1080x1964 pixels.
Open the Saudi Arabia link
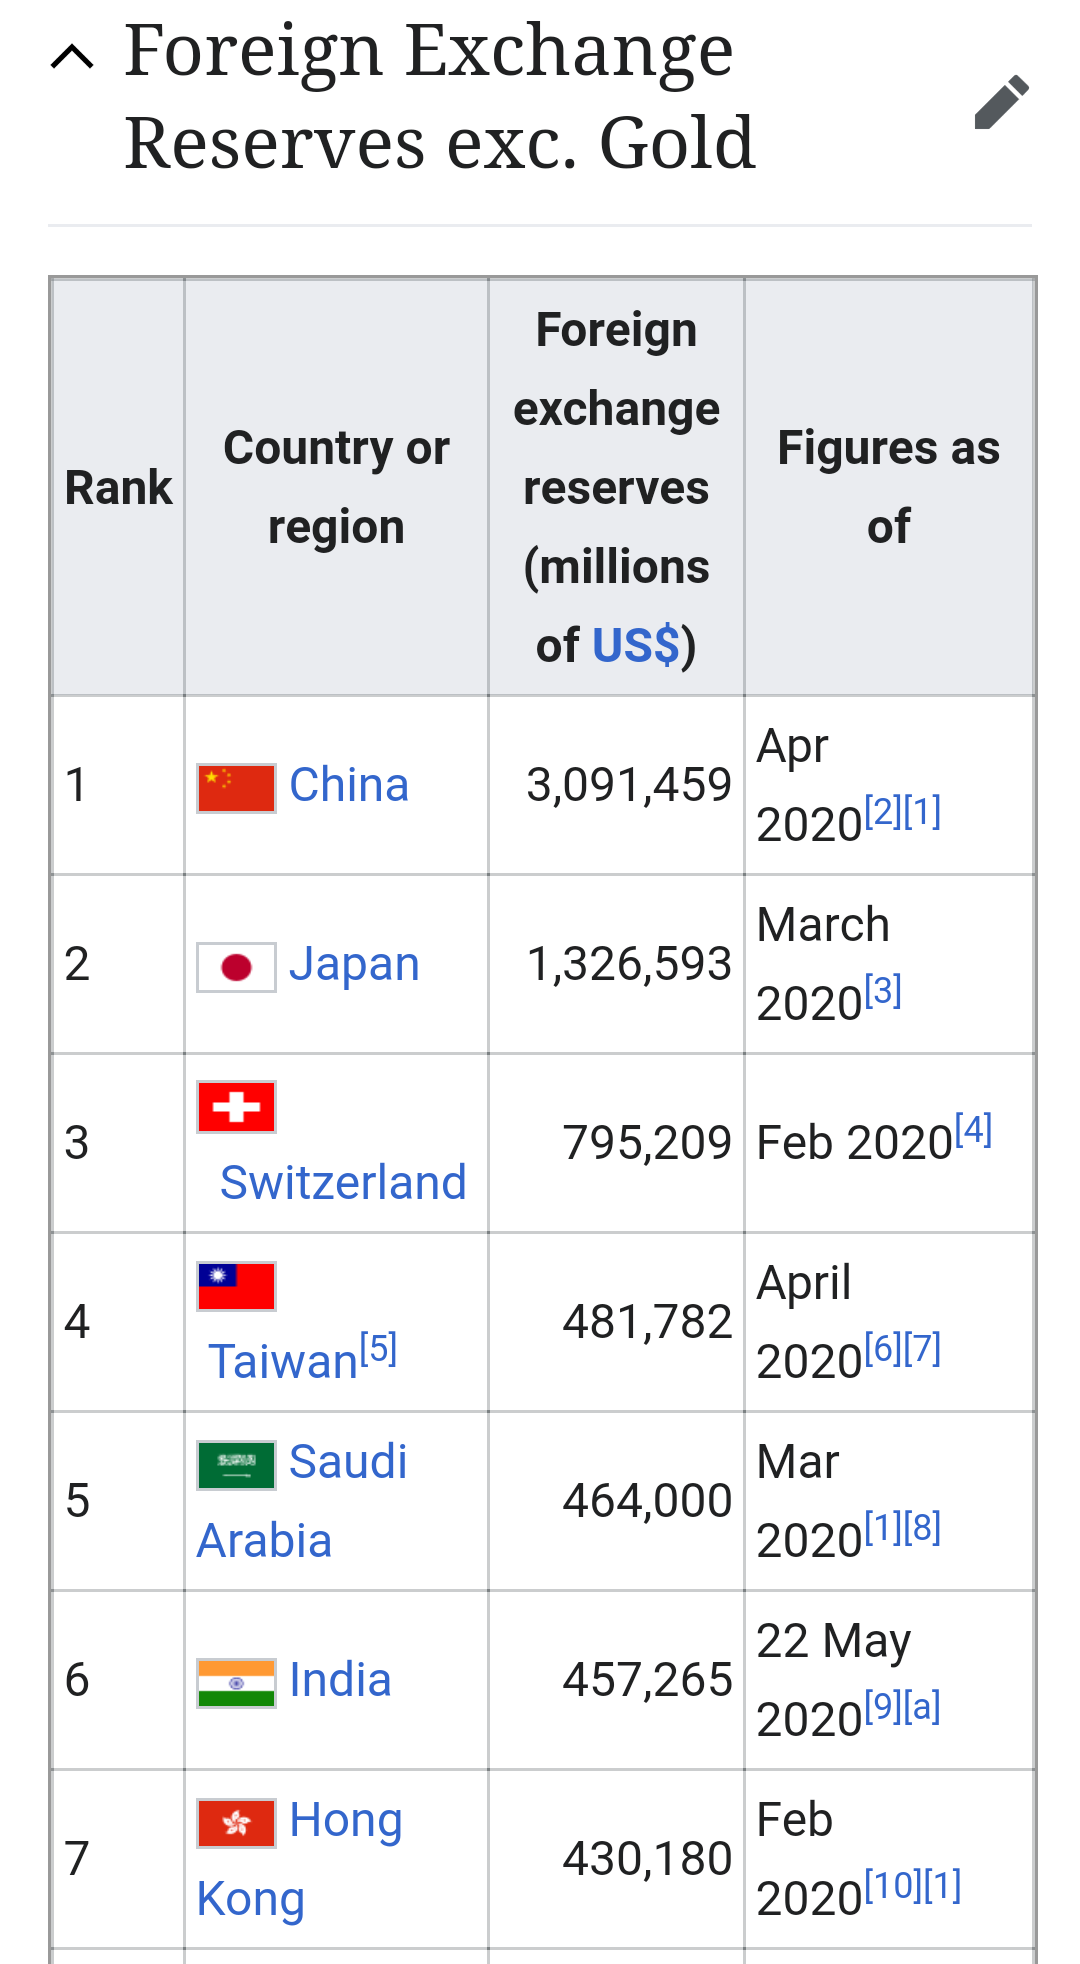pyautogui.click(x=302, y=1501)
